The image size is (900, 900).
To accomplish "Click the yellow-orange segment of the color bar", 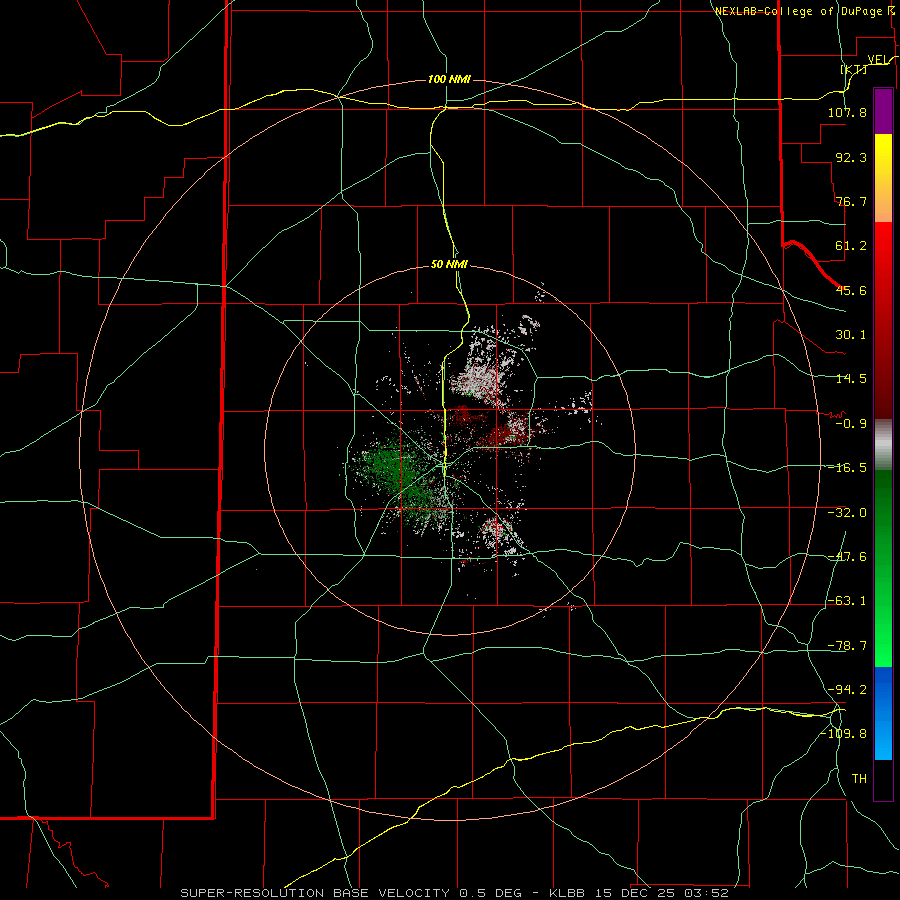I will [x=883, y=178].
